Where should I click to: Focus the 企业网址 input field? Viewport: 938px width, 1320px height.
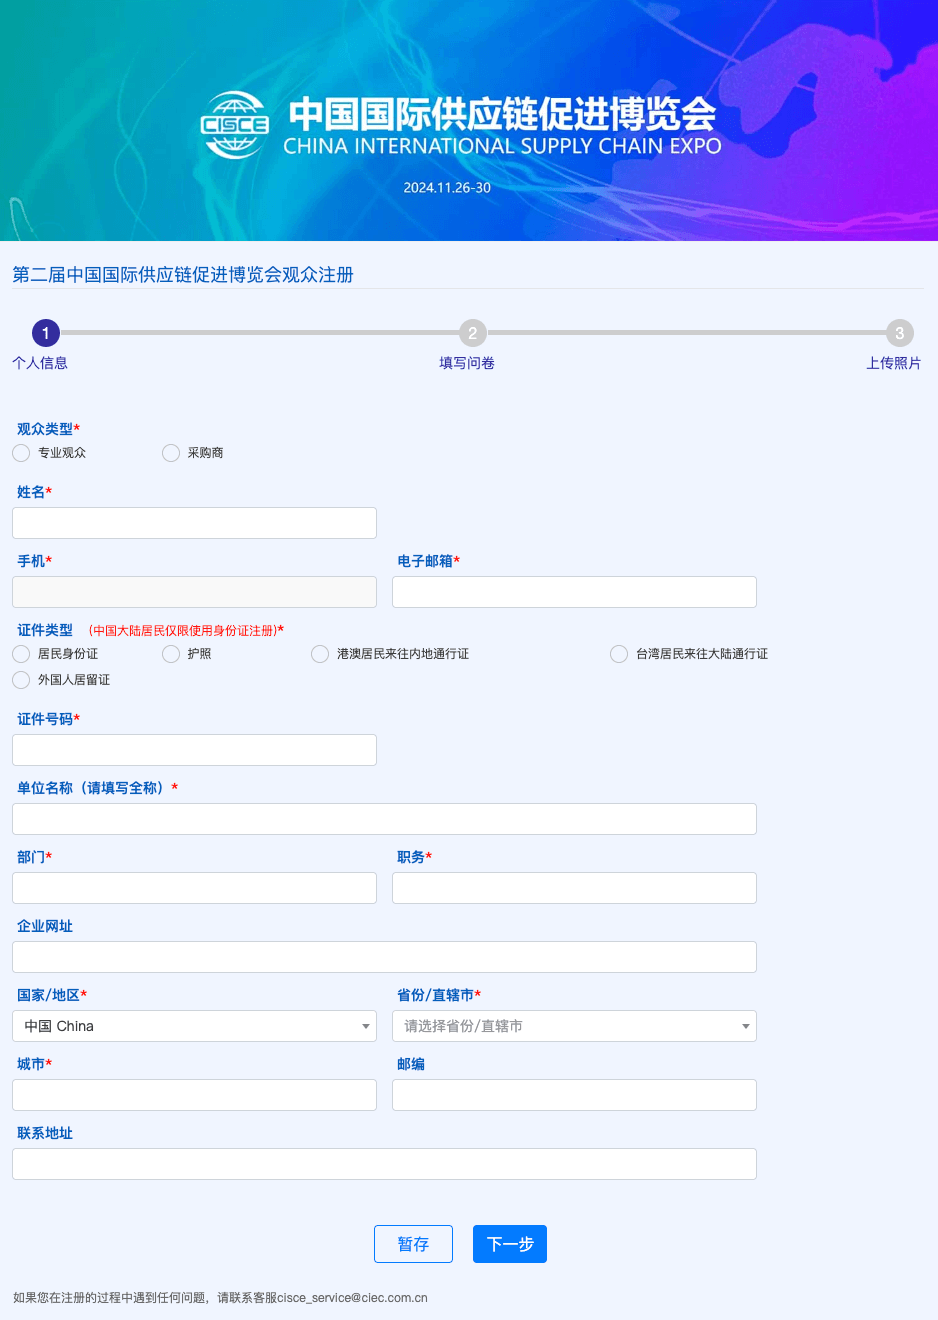384,957
